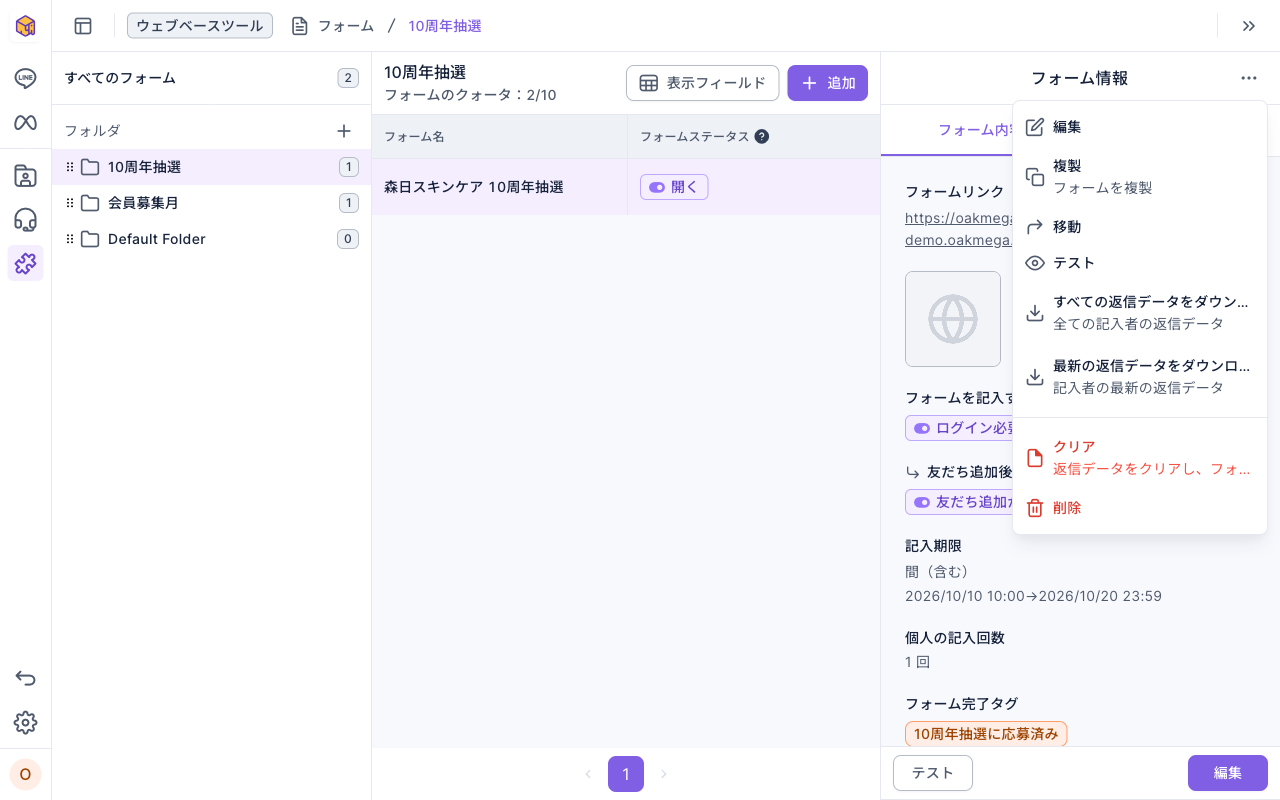The width and height of the screenshot is (1280, 800).
Task: Download all reply data menu entry
Action: 1140,313
